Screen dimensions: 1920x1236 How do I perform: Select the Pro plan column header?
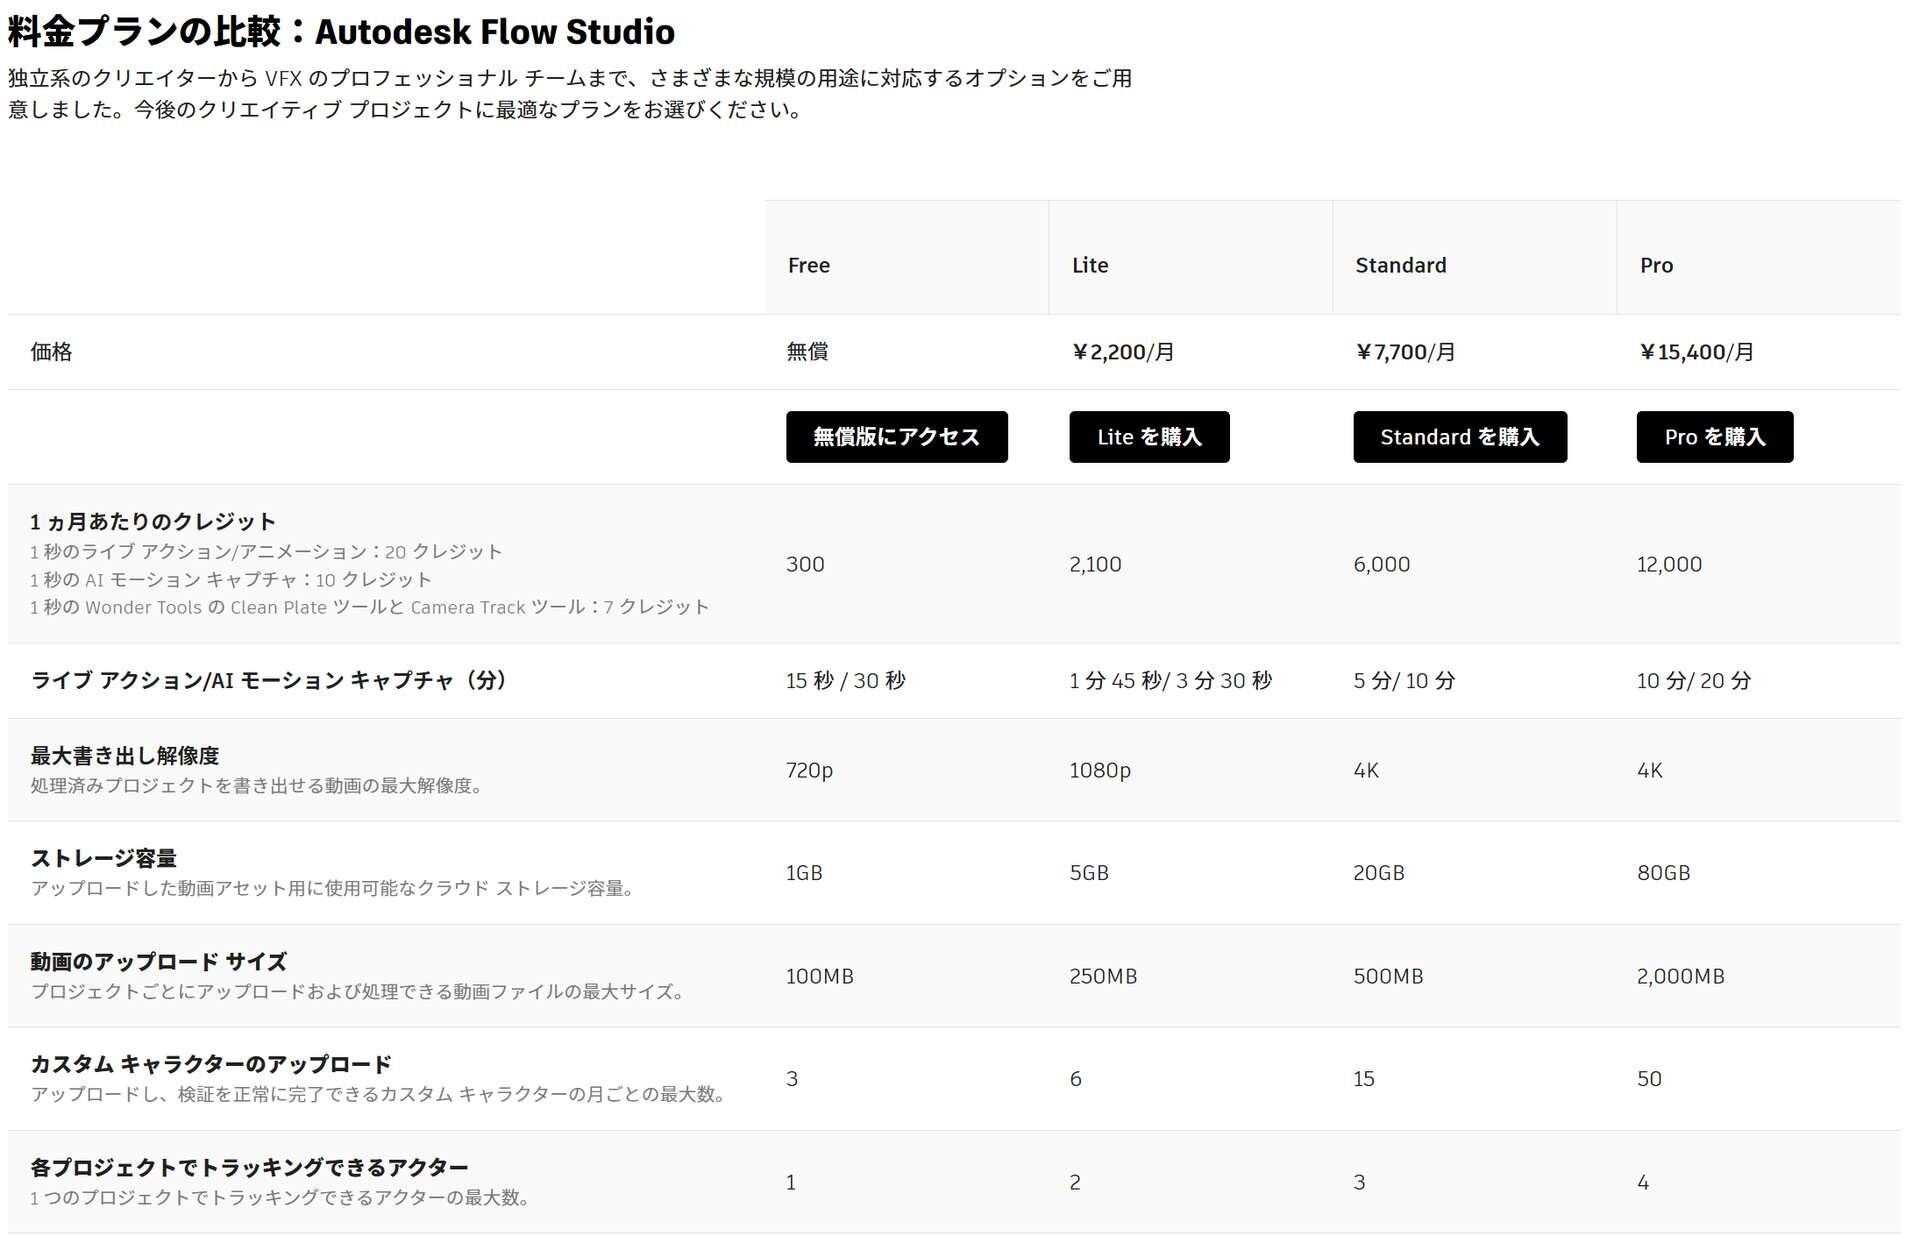pos(1656,265)
